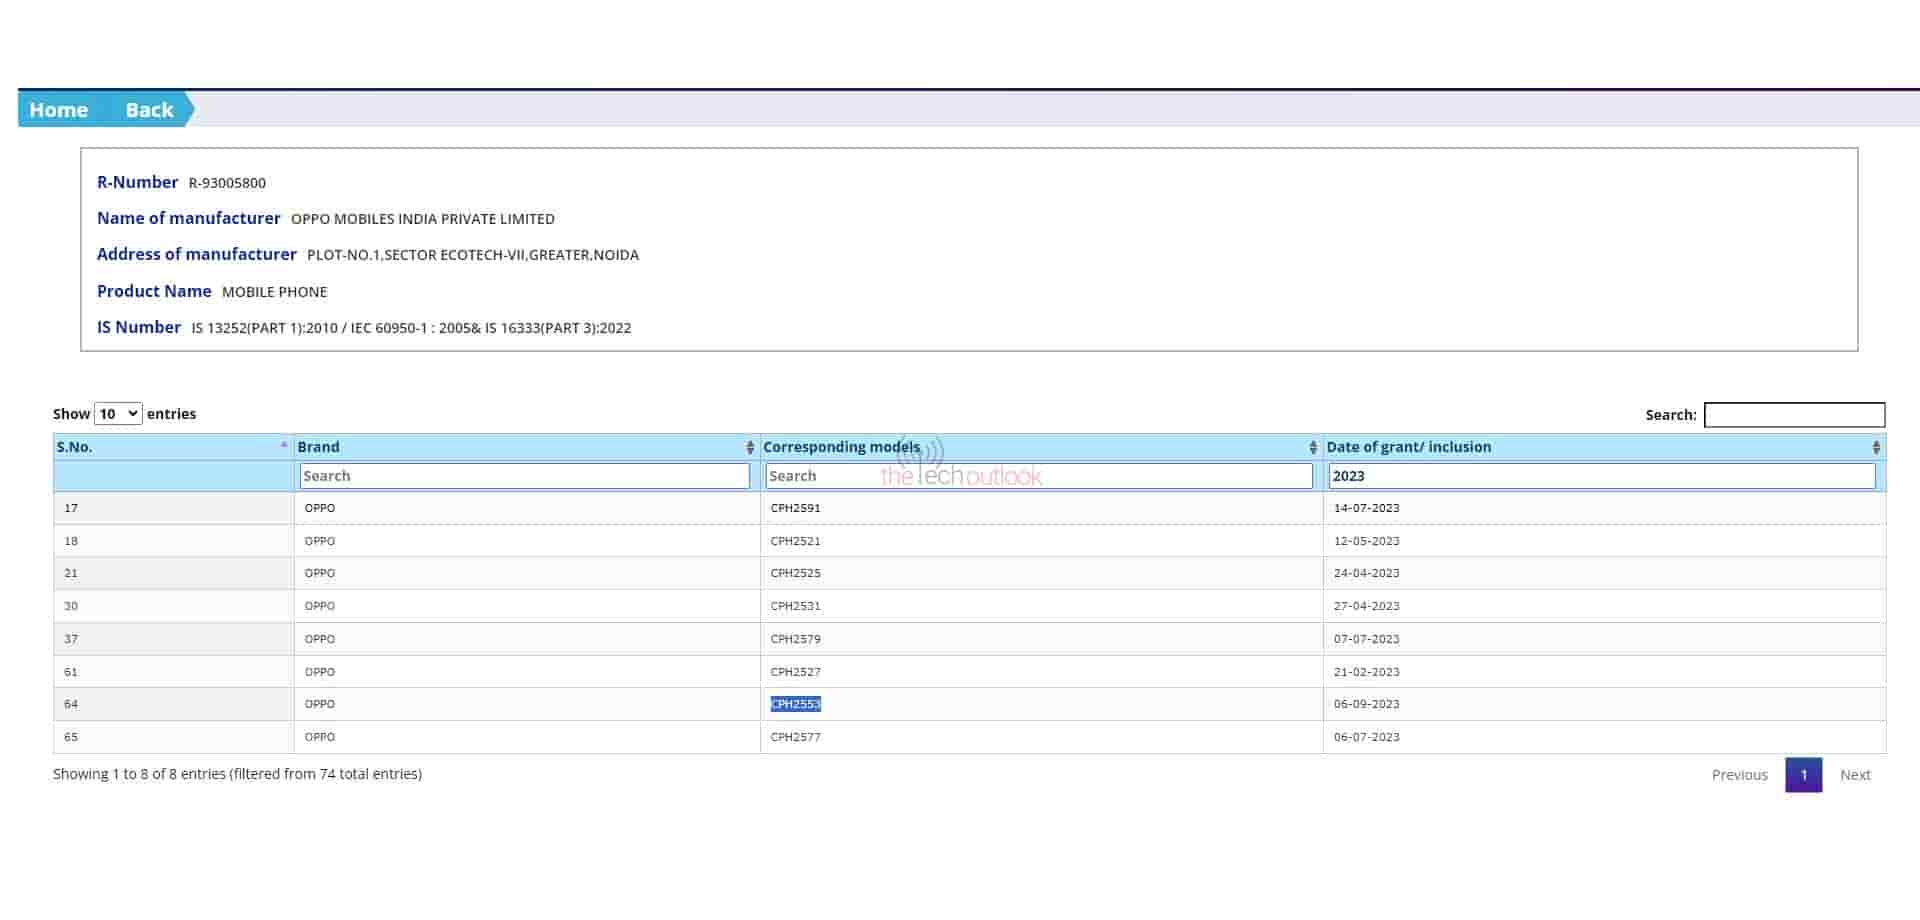Click the global table Search field
Viewport: 1920px width, 920px height.
[1794, 415]
